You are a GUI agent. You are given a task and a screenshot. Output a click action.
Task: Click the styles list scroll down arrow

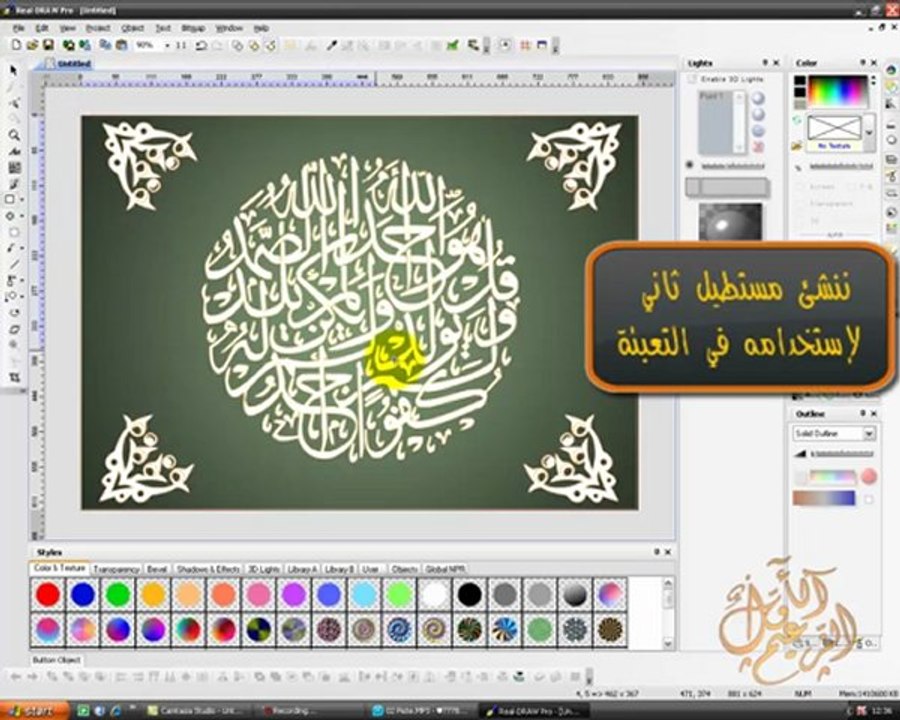(668, 644)
